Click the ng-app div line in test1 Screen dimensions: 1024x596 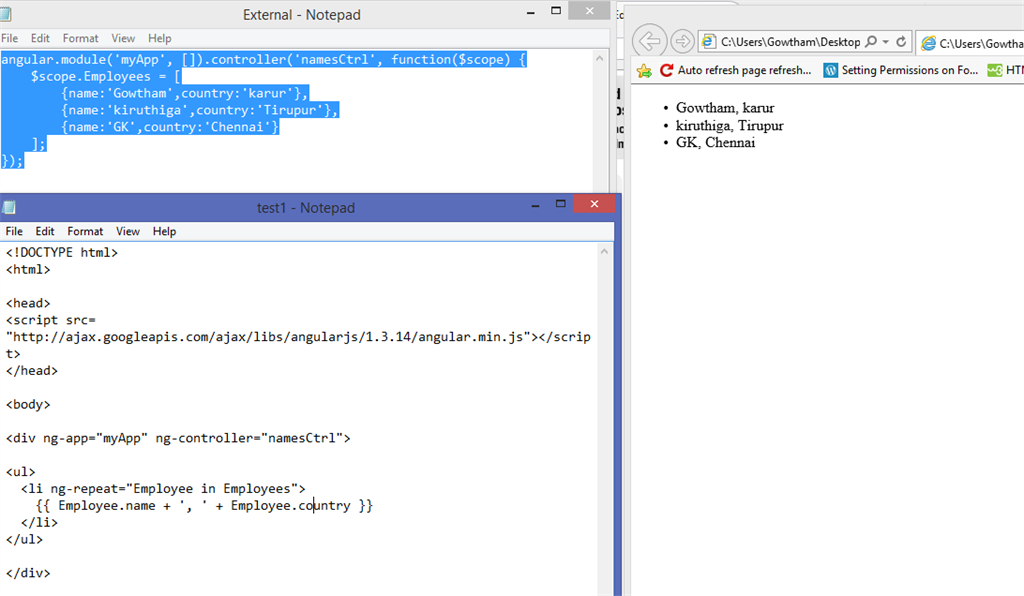178,438
